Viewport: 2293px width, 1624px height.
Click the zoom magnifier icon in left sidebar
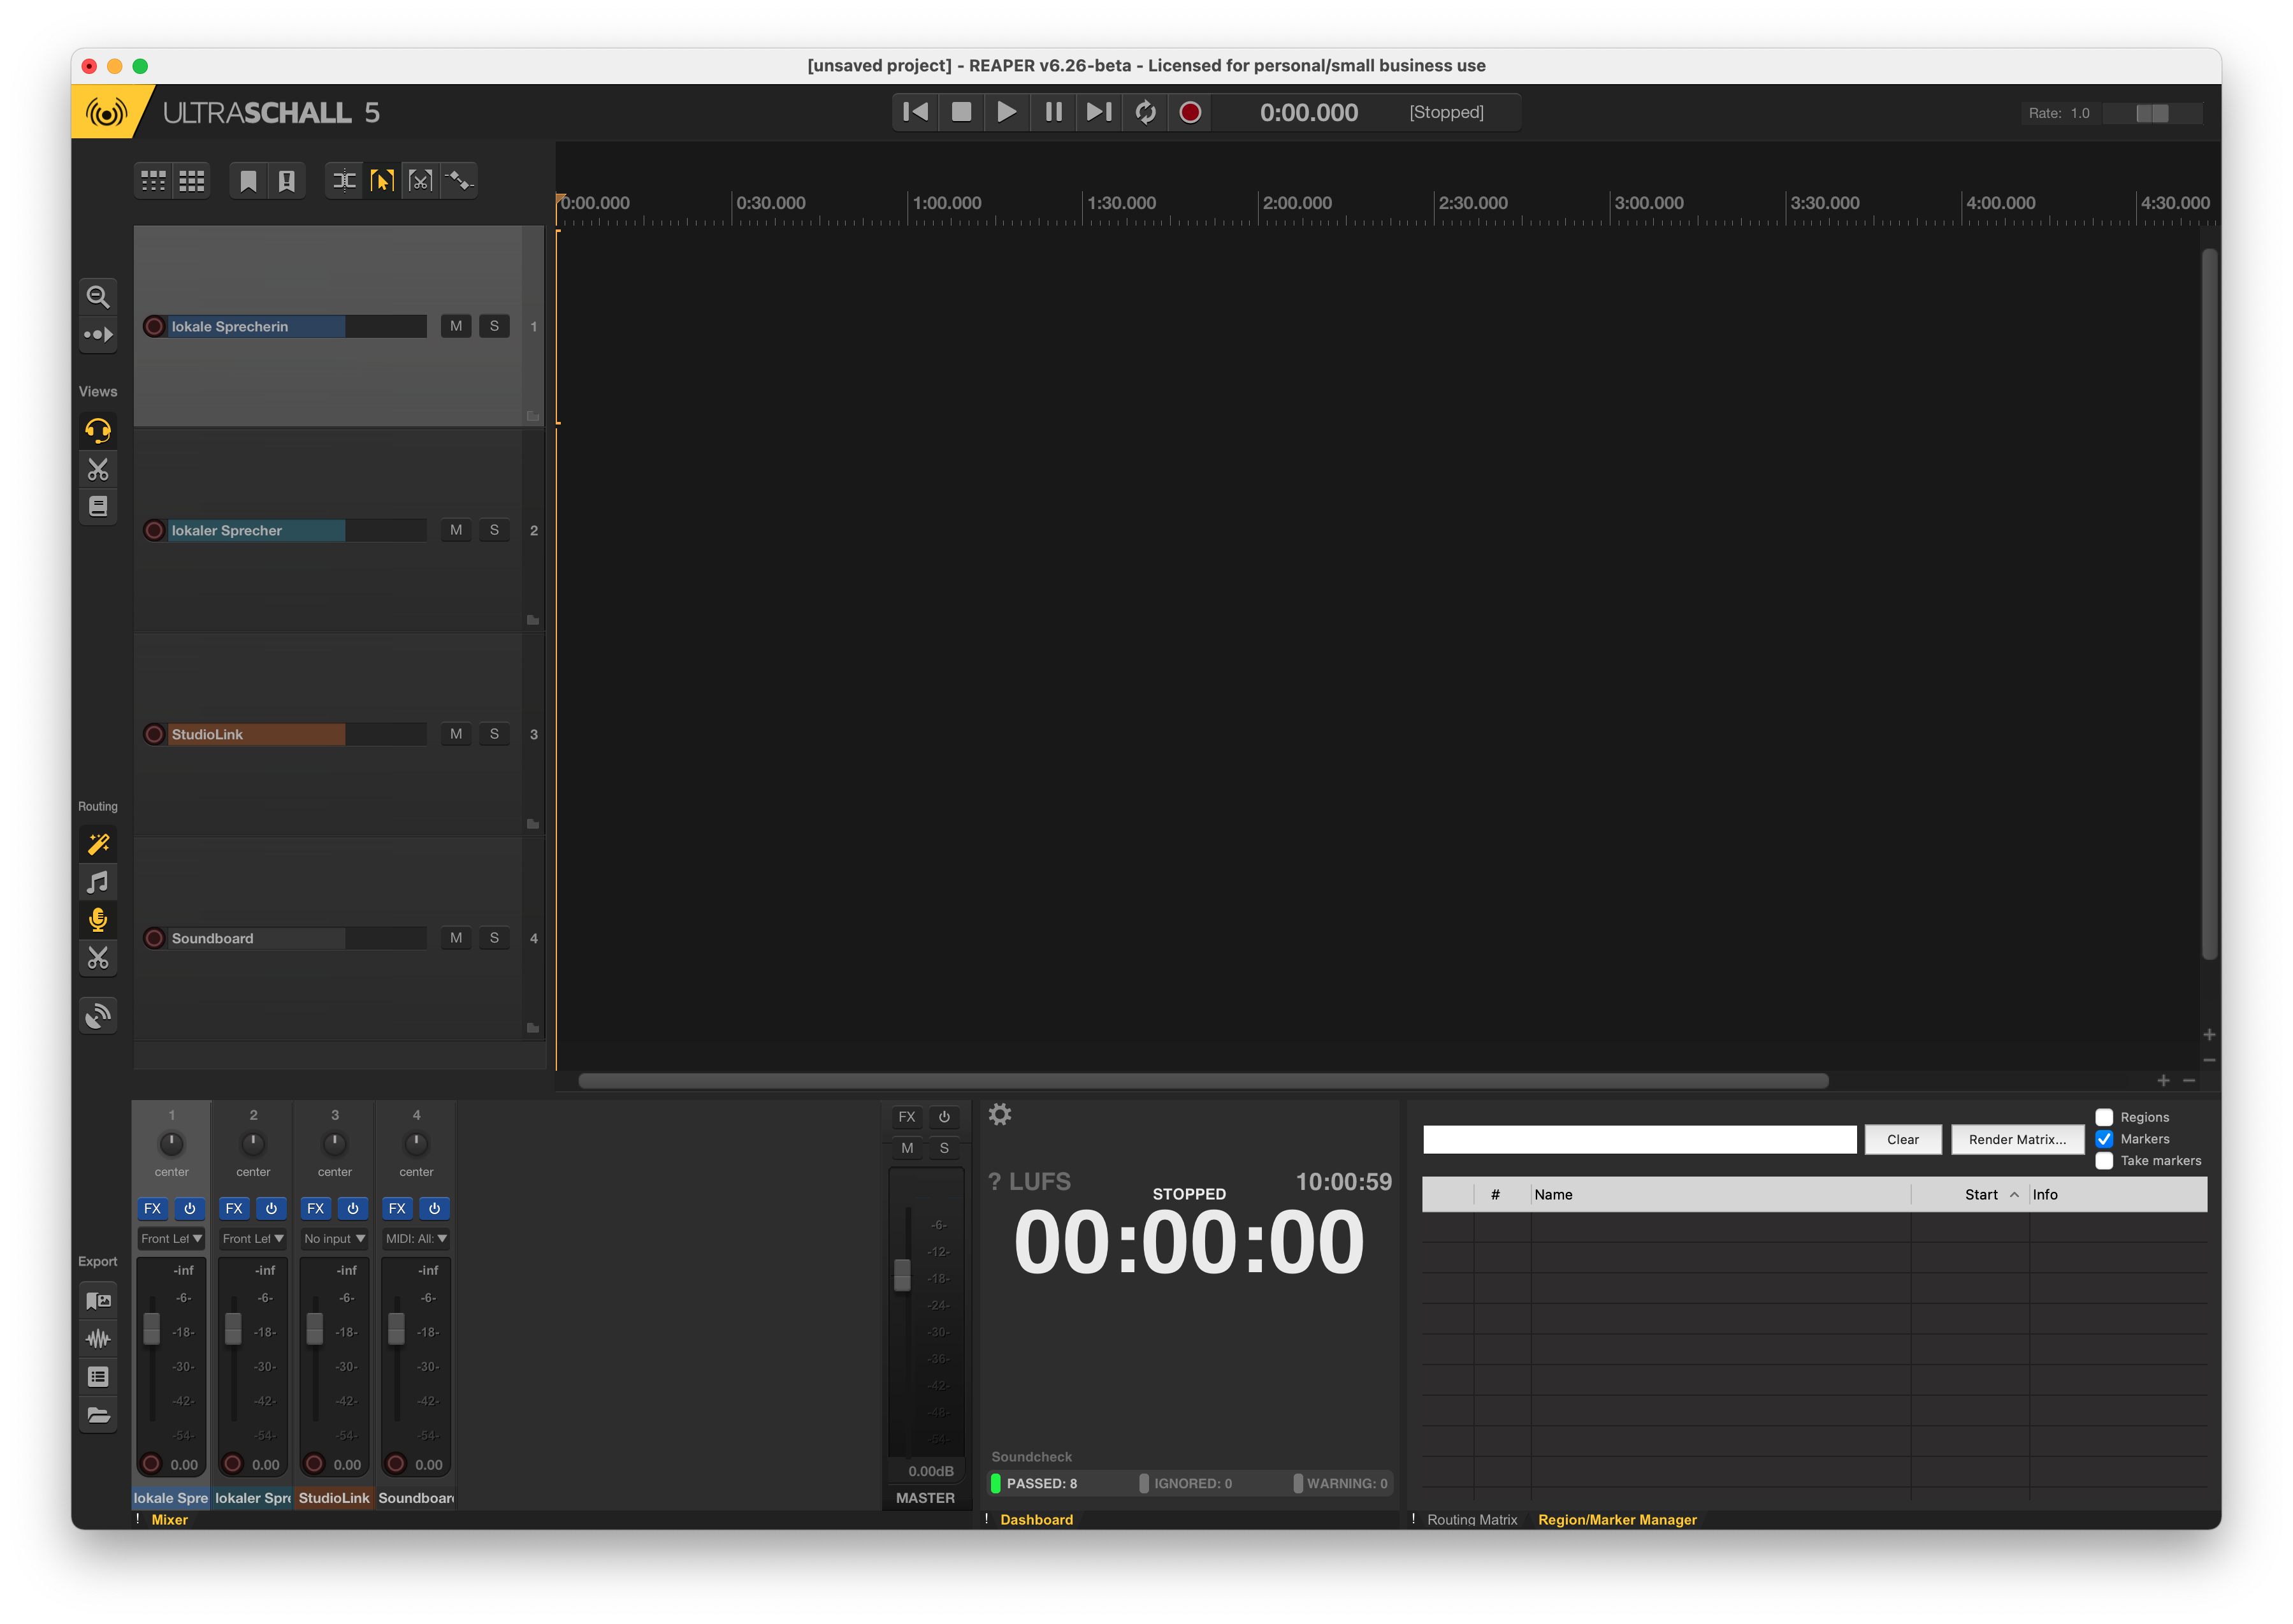[98, 296]
